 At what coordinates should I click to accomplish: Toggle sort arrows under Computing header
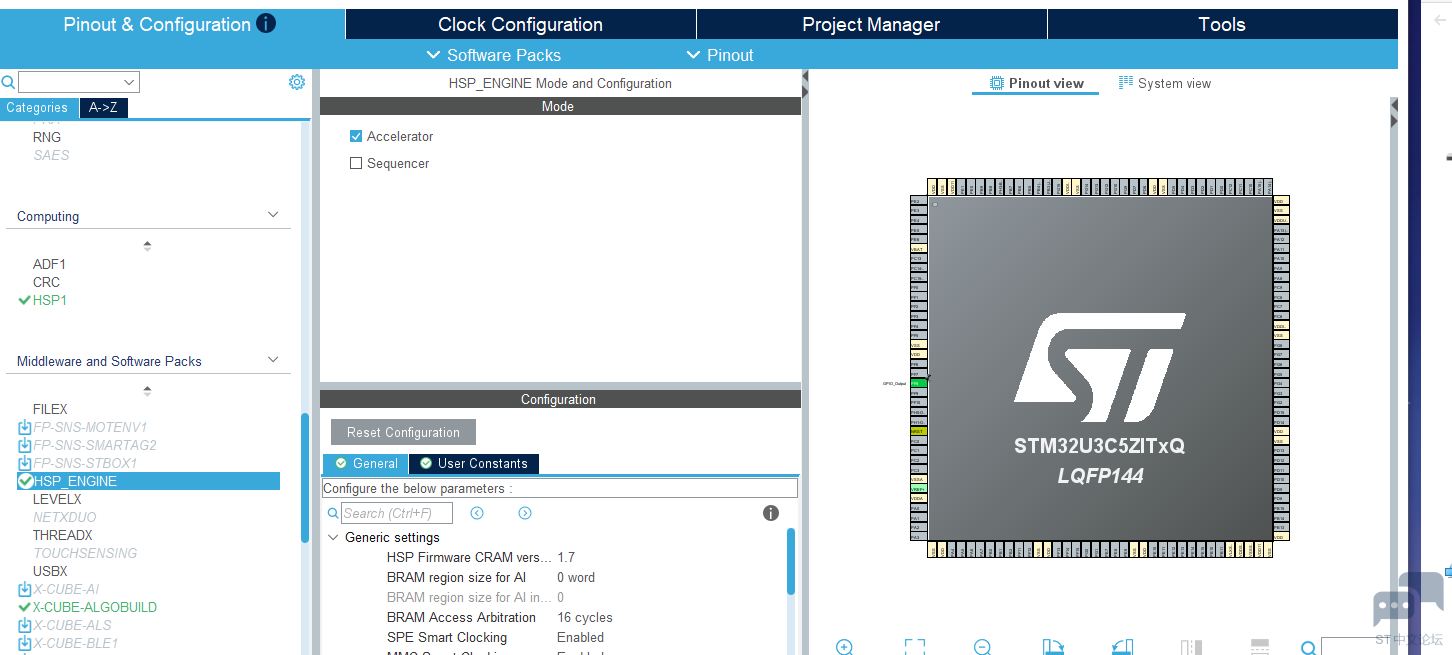coord(147,245)
